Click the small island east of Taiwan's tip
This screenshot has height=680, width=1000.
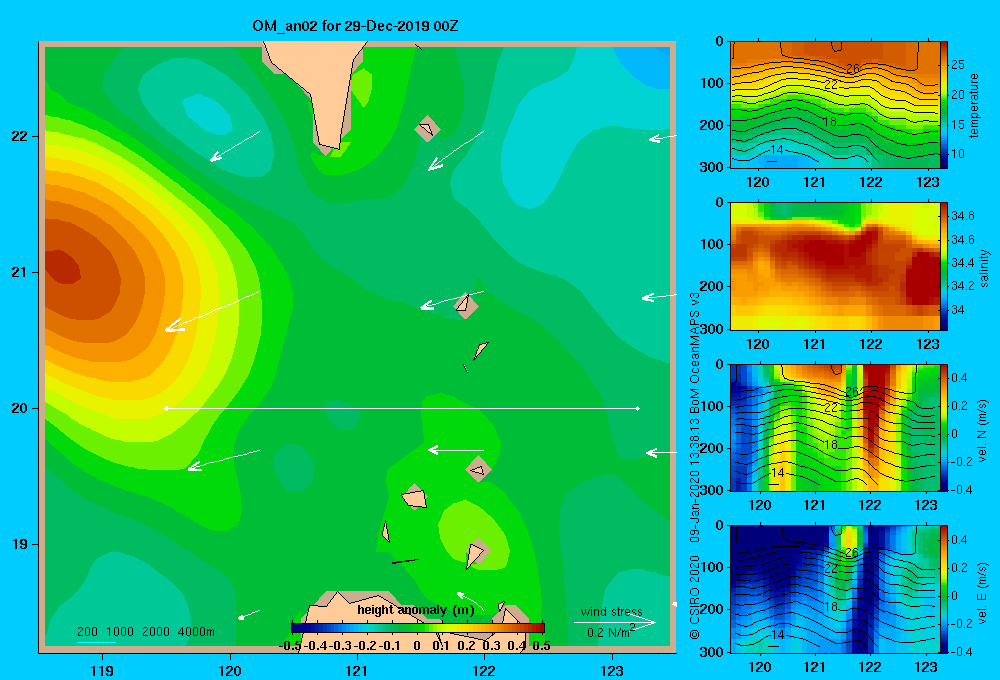[427, 129]
